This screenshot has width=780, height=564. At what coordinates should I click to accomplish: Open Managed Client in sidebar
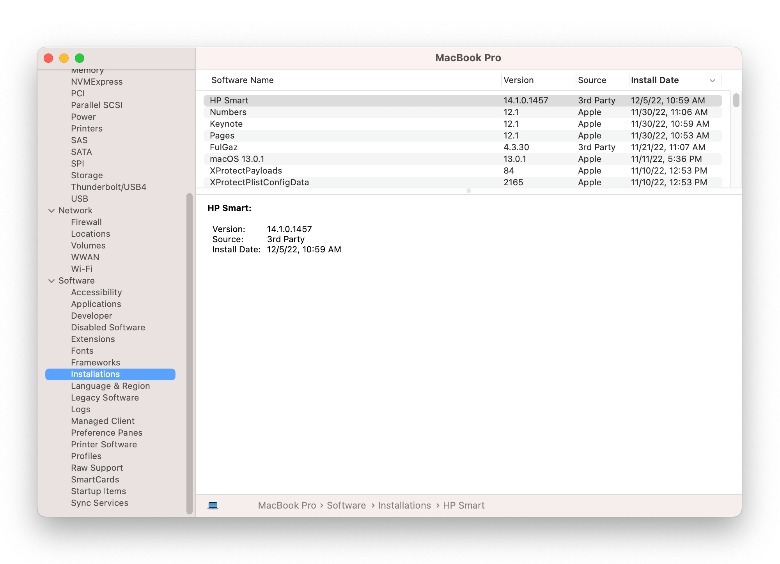(x=102, y=421)
